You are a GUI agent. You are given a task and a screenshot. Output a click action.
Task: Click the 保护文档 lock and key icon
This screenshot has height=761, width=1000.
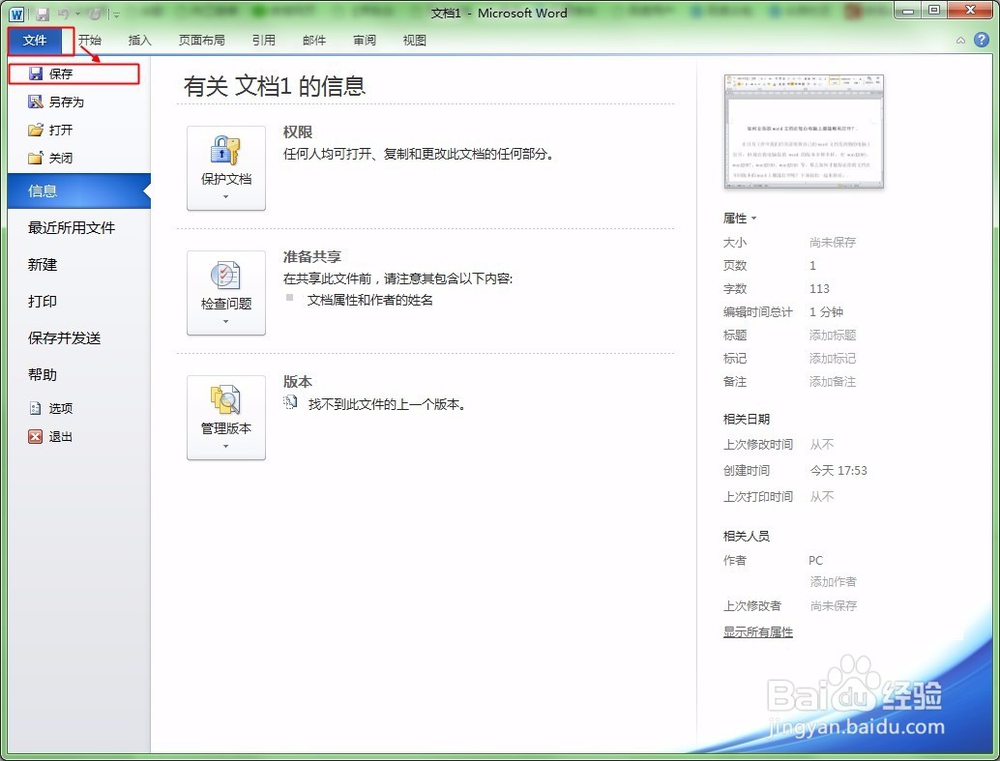[226, 151]
